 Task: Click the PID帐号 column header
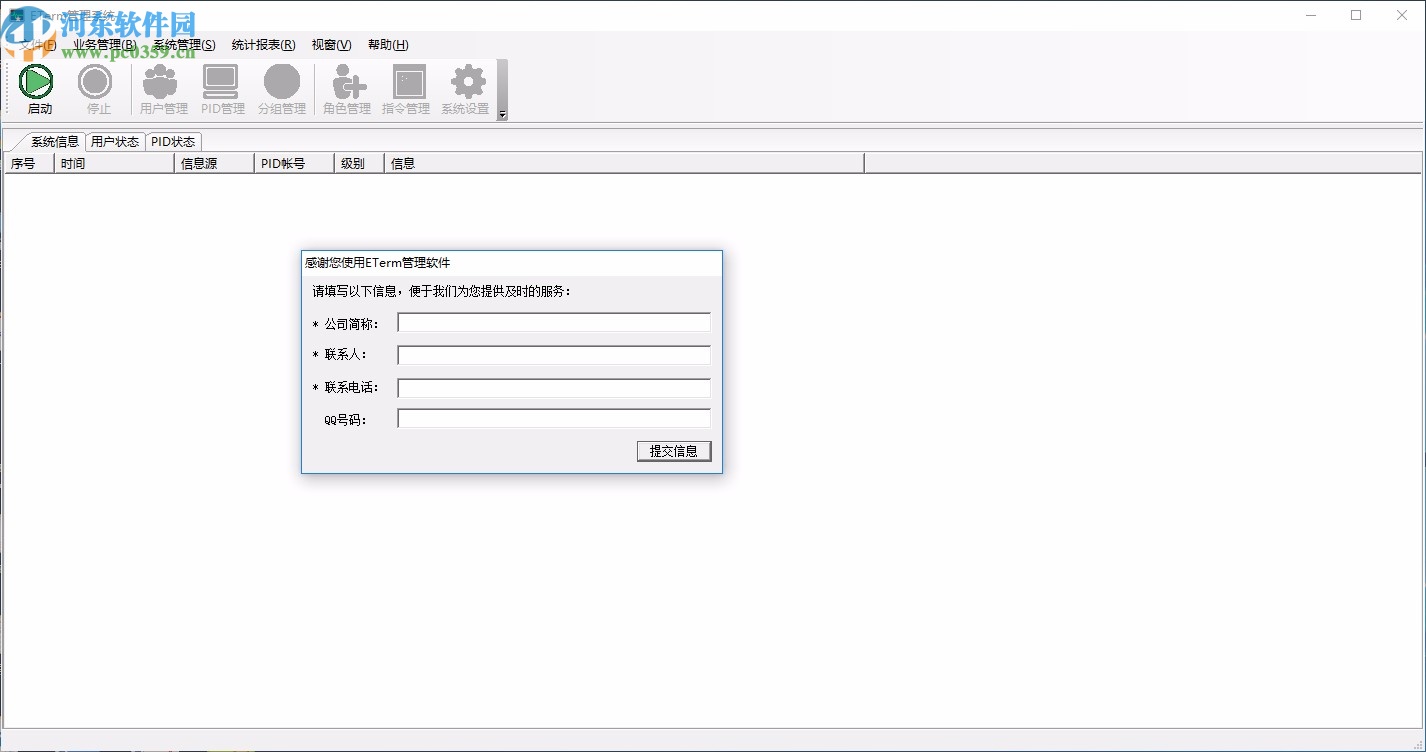(x=294, y=163)
